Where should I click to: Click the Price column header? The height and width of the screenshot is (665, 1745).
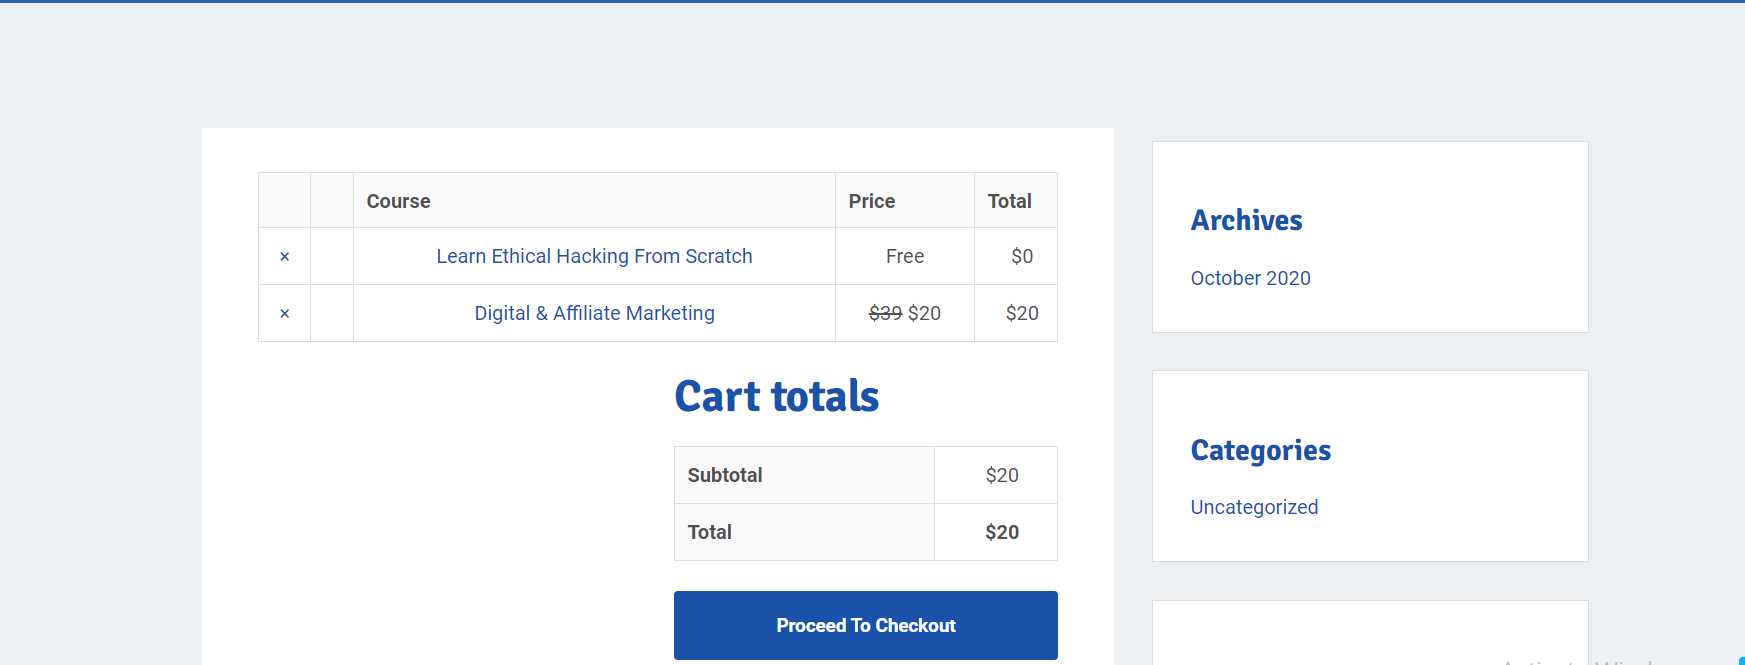click(872, 201)
